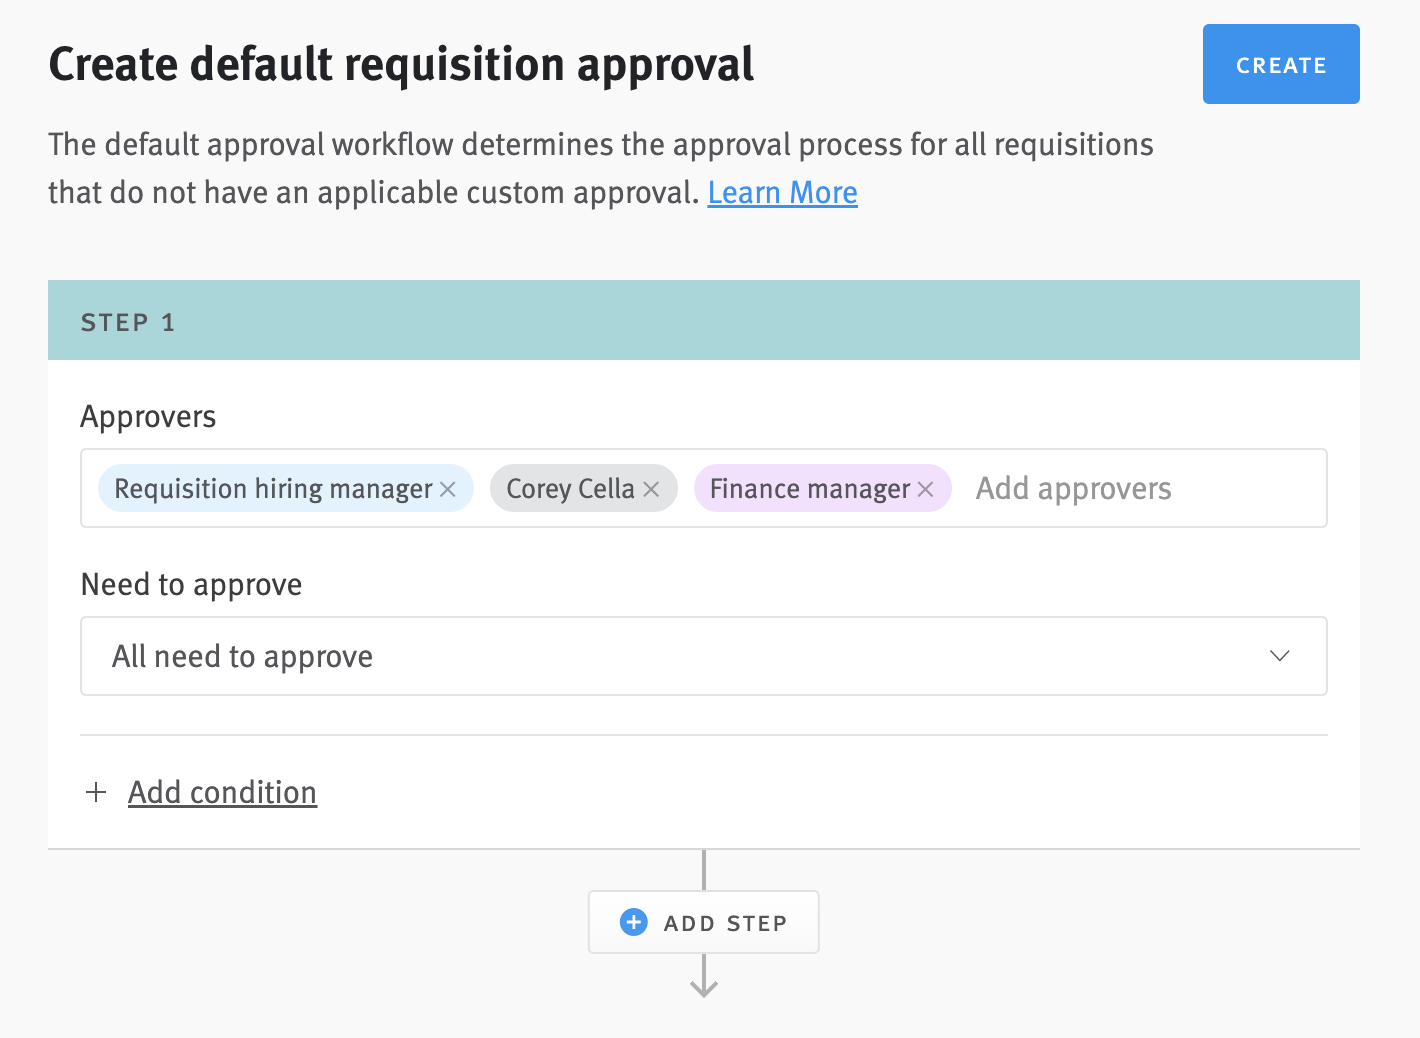This screenshot has width=1420, height=1038.
Task: Click the downward arrow below ADD STEP
Action: [703, 985]
